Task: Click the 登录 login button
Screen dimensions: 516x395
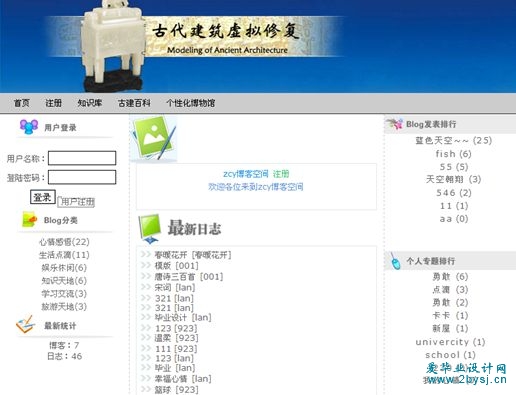Action: tap(43, 197)
